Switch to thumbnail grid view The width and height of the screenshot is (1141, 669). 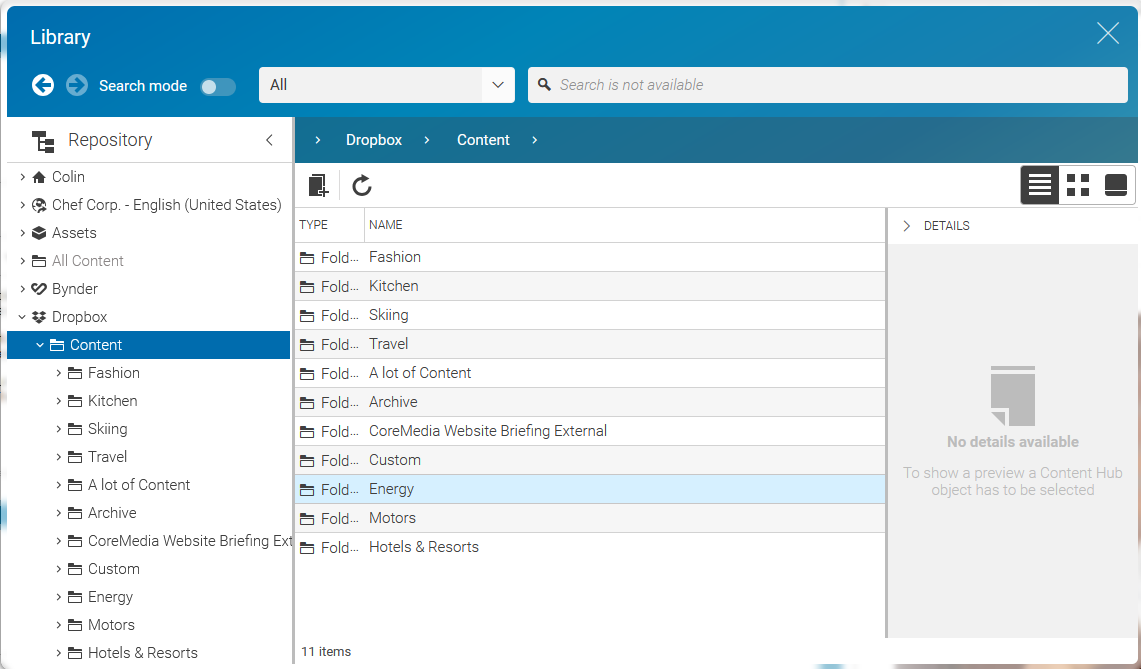coord(1077,185)
